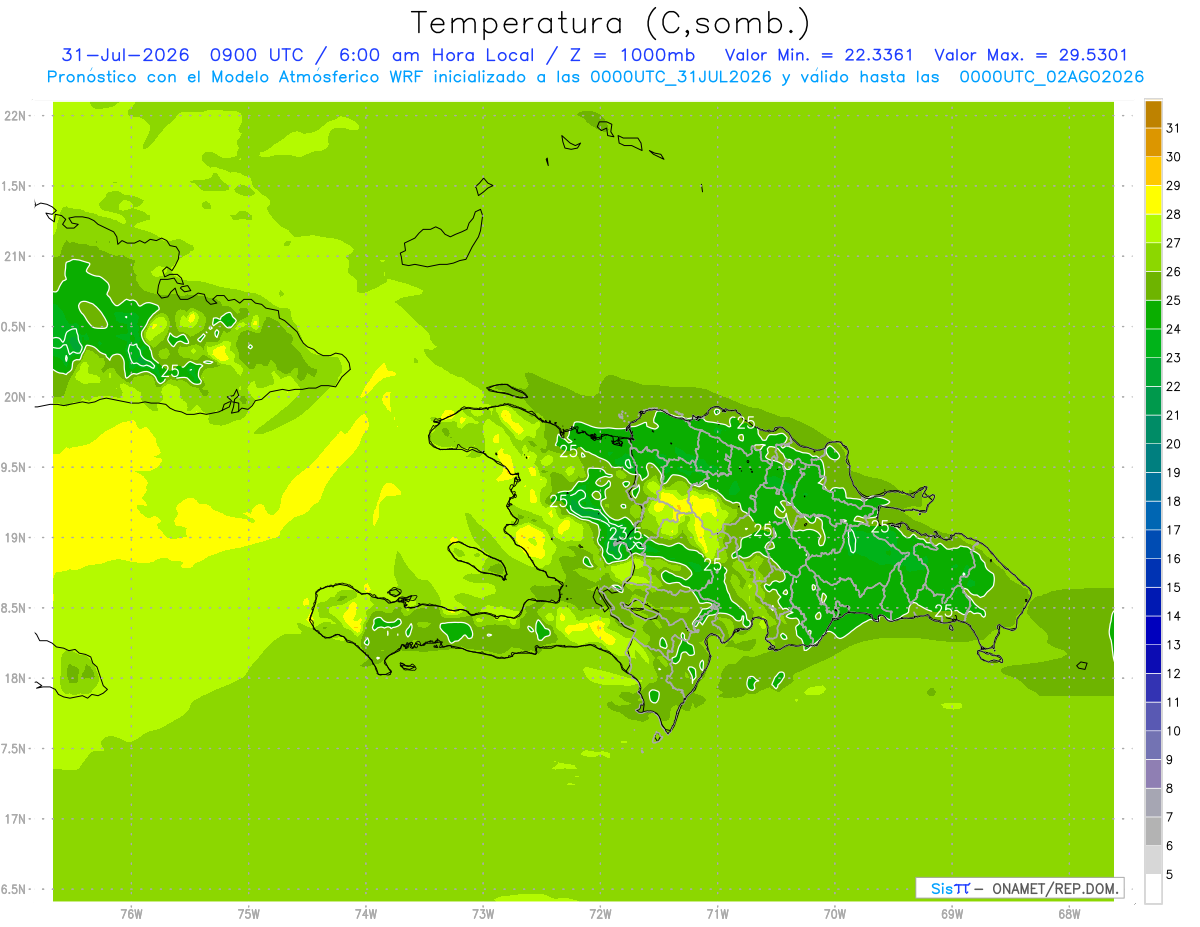Click the 31-Jul-2026 date in header
This screenshot has height=927, width=1200.
click(x=125, y=55)
